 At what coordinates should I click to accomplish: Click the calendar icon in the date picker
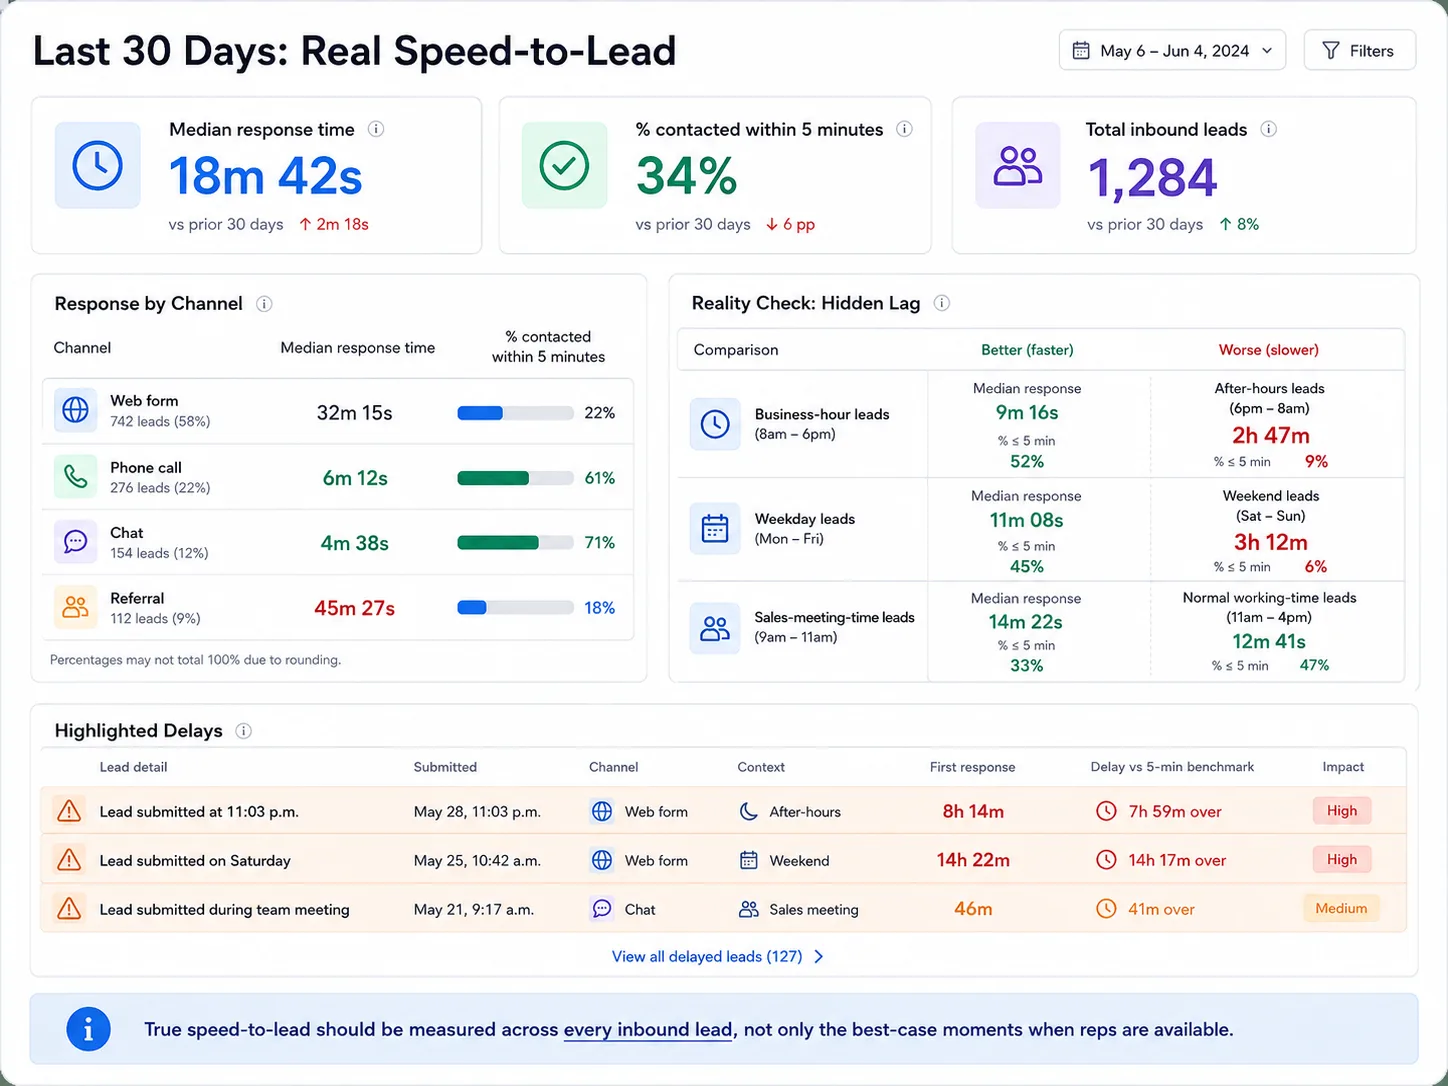[x=1081, y=50]
